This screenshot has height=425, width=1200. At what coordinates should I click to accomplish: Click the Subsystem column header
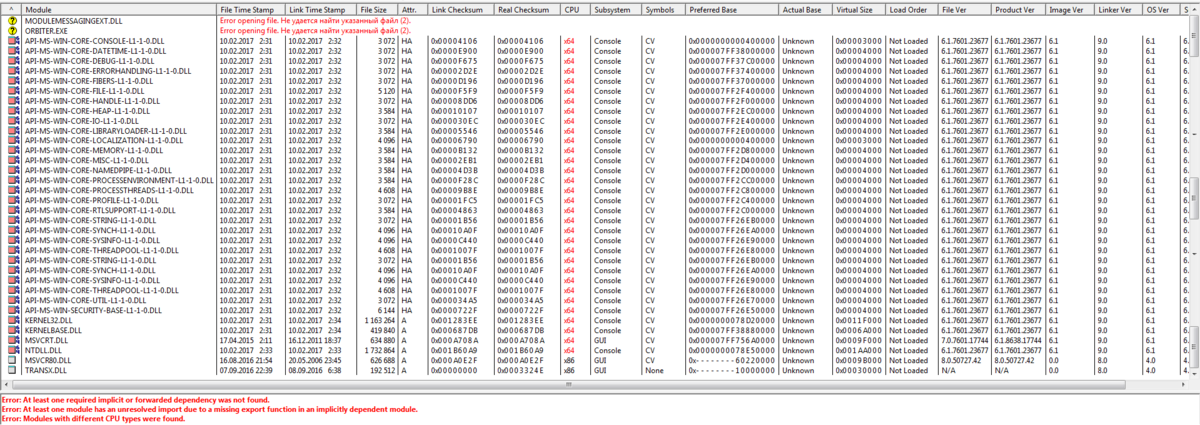(x=615, y=8)
